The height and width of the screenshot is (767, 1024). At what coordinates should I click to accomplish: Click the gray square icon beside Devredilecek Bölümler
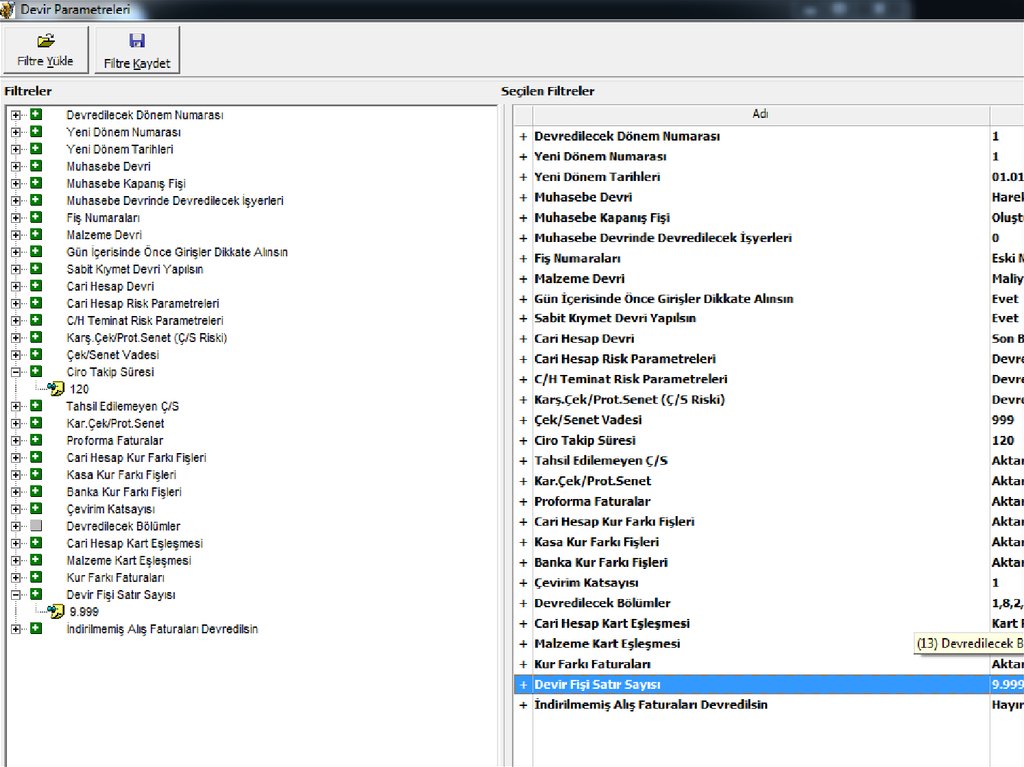tap(36, 526)
